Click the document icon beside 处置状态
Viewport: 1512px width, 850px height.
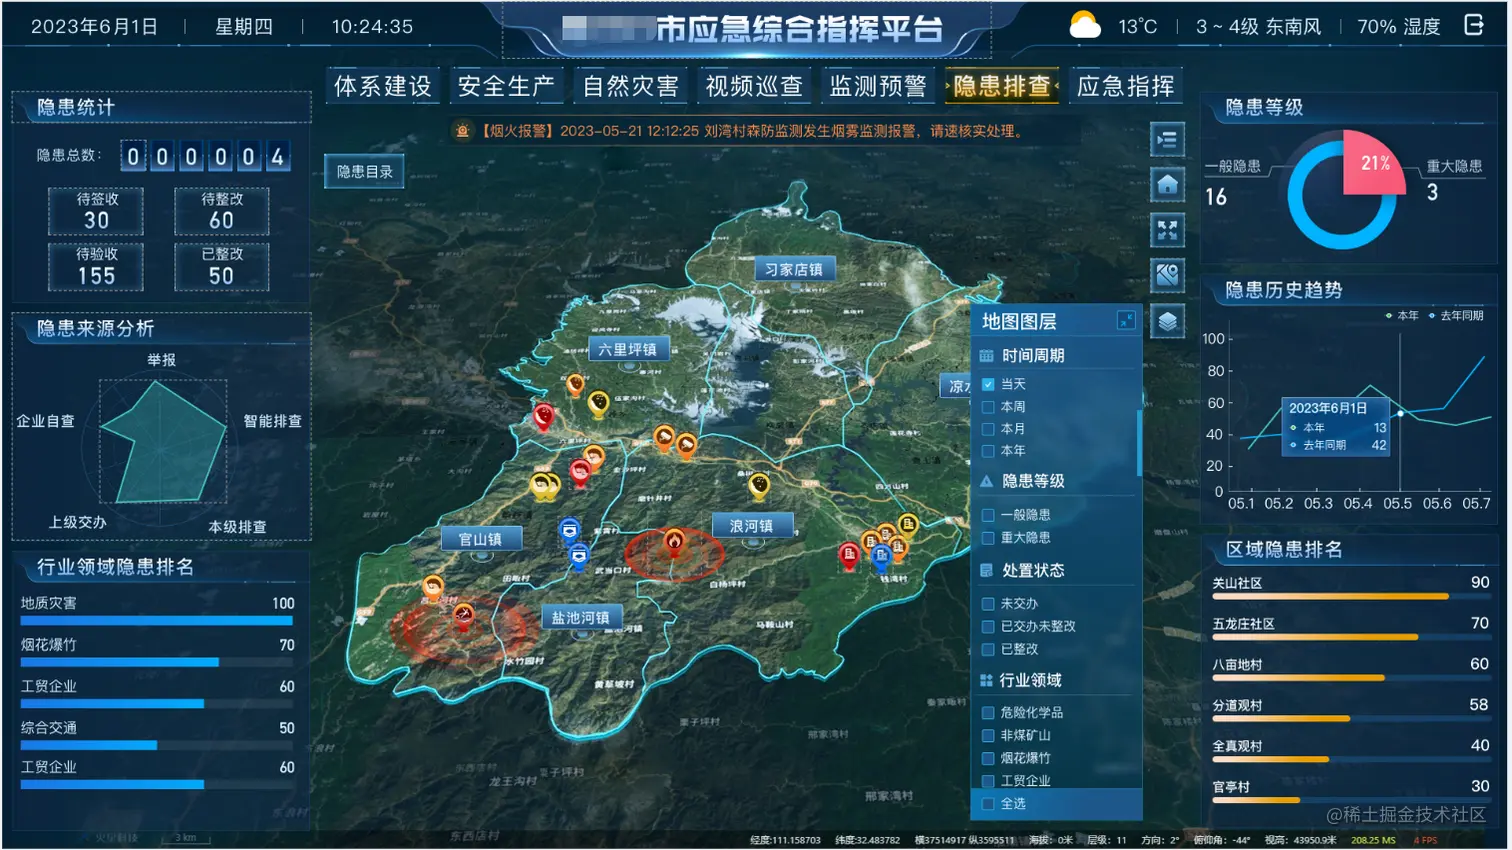point(986,570)
